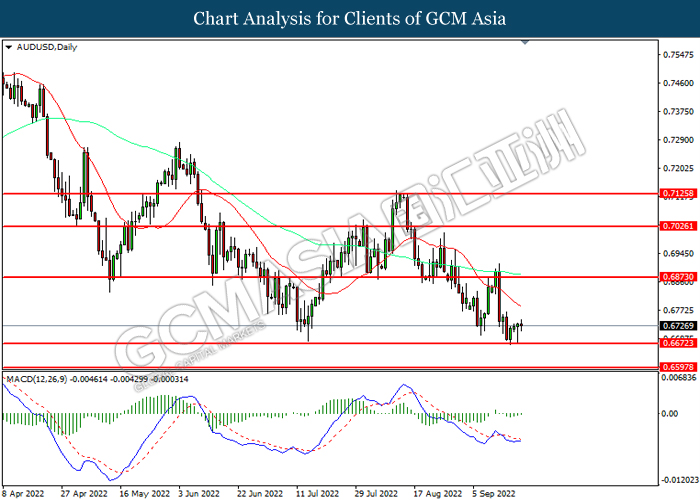
Task: Select the 0.65978 support level label
Action: click(678, 367)
